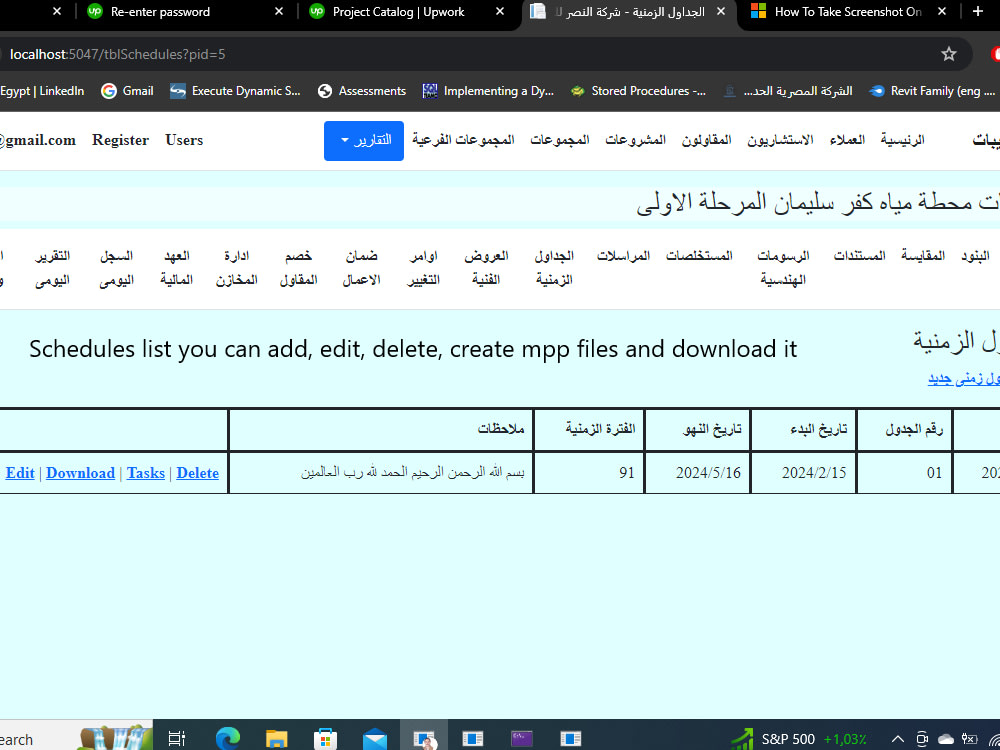Open المجموعات الفرعية subgroups nav item
Screen dimensions: 1000x750
pyautogui.click(x=463, y=140)
